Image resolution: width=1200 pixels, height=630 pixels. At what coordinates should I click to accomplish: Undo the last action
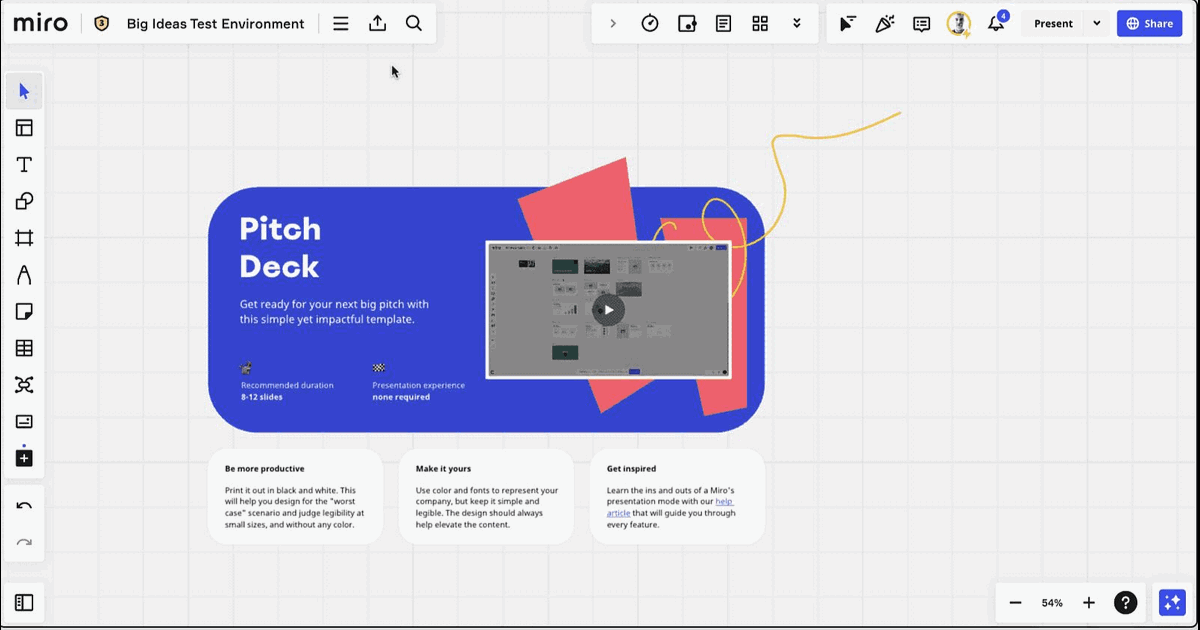(x=24, y=506)
